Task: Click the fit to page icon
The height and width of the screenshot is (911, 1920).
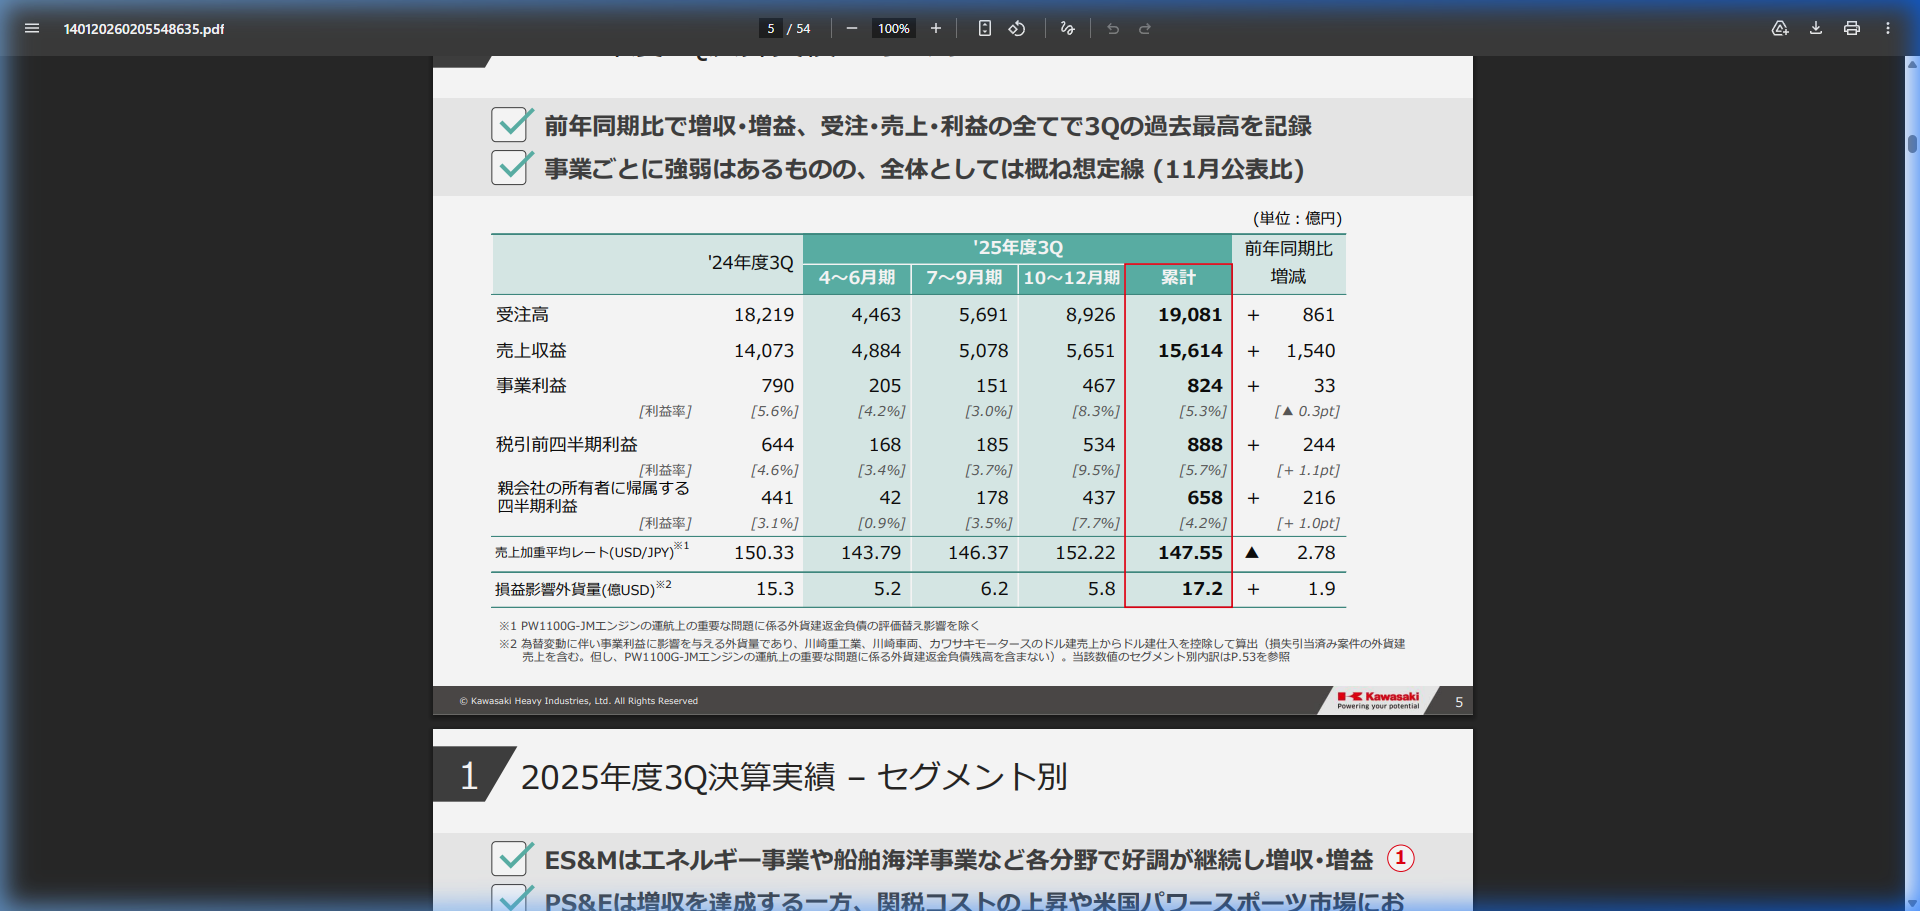Action: click(x=985, y=28)
